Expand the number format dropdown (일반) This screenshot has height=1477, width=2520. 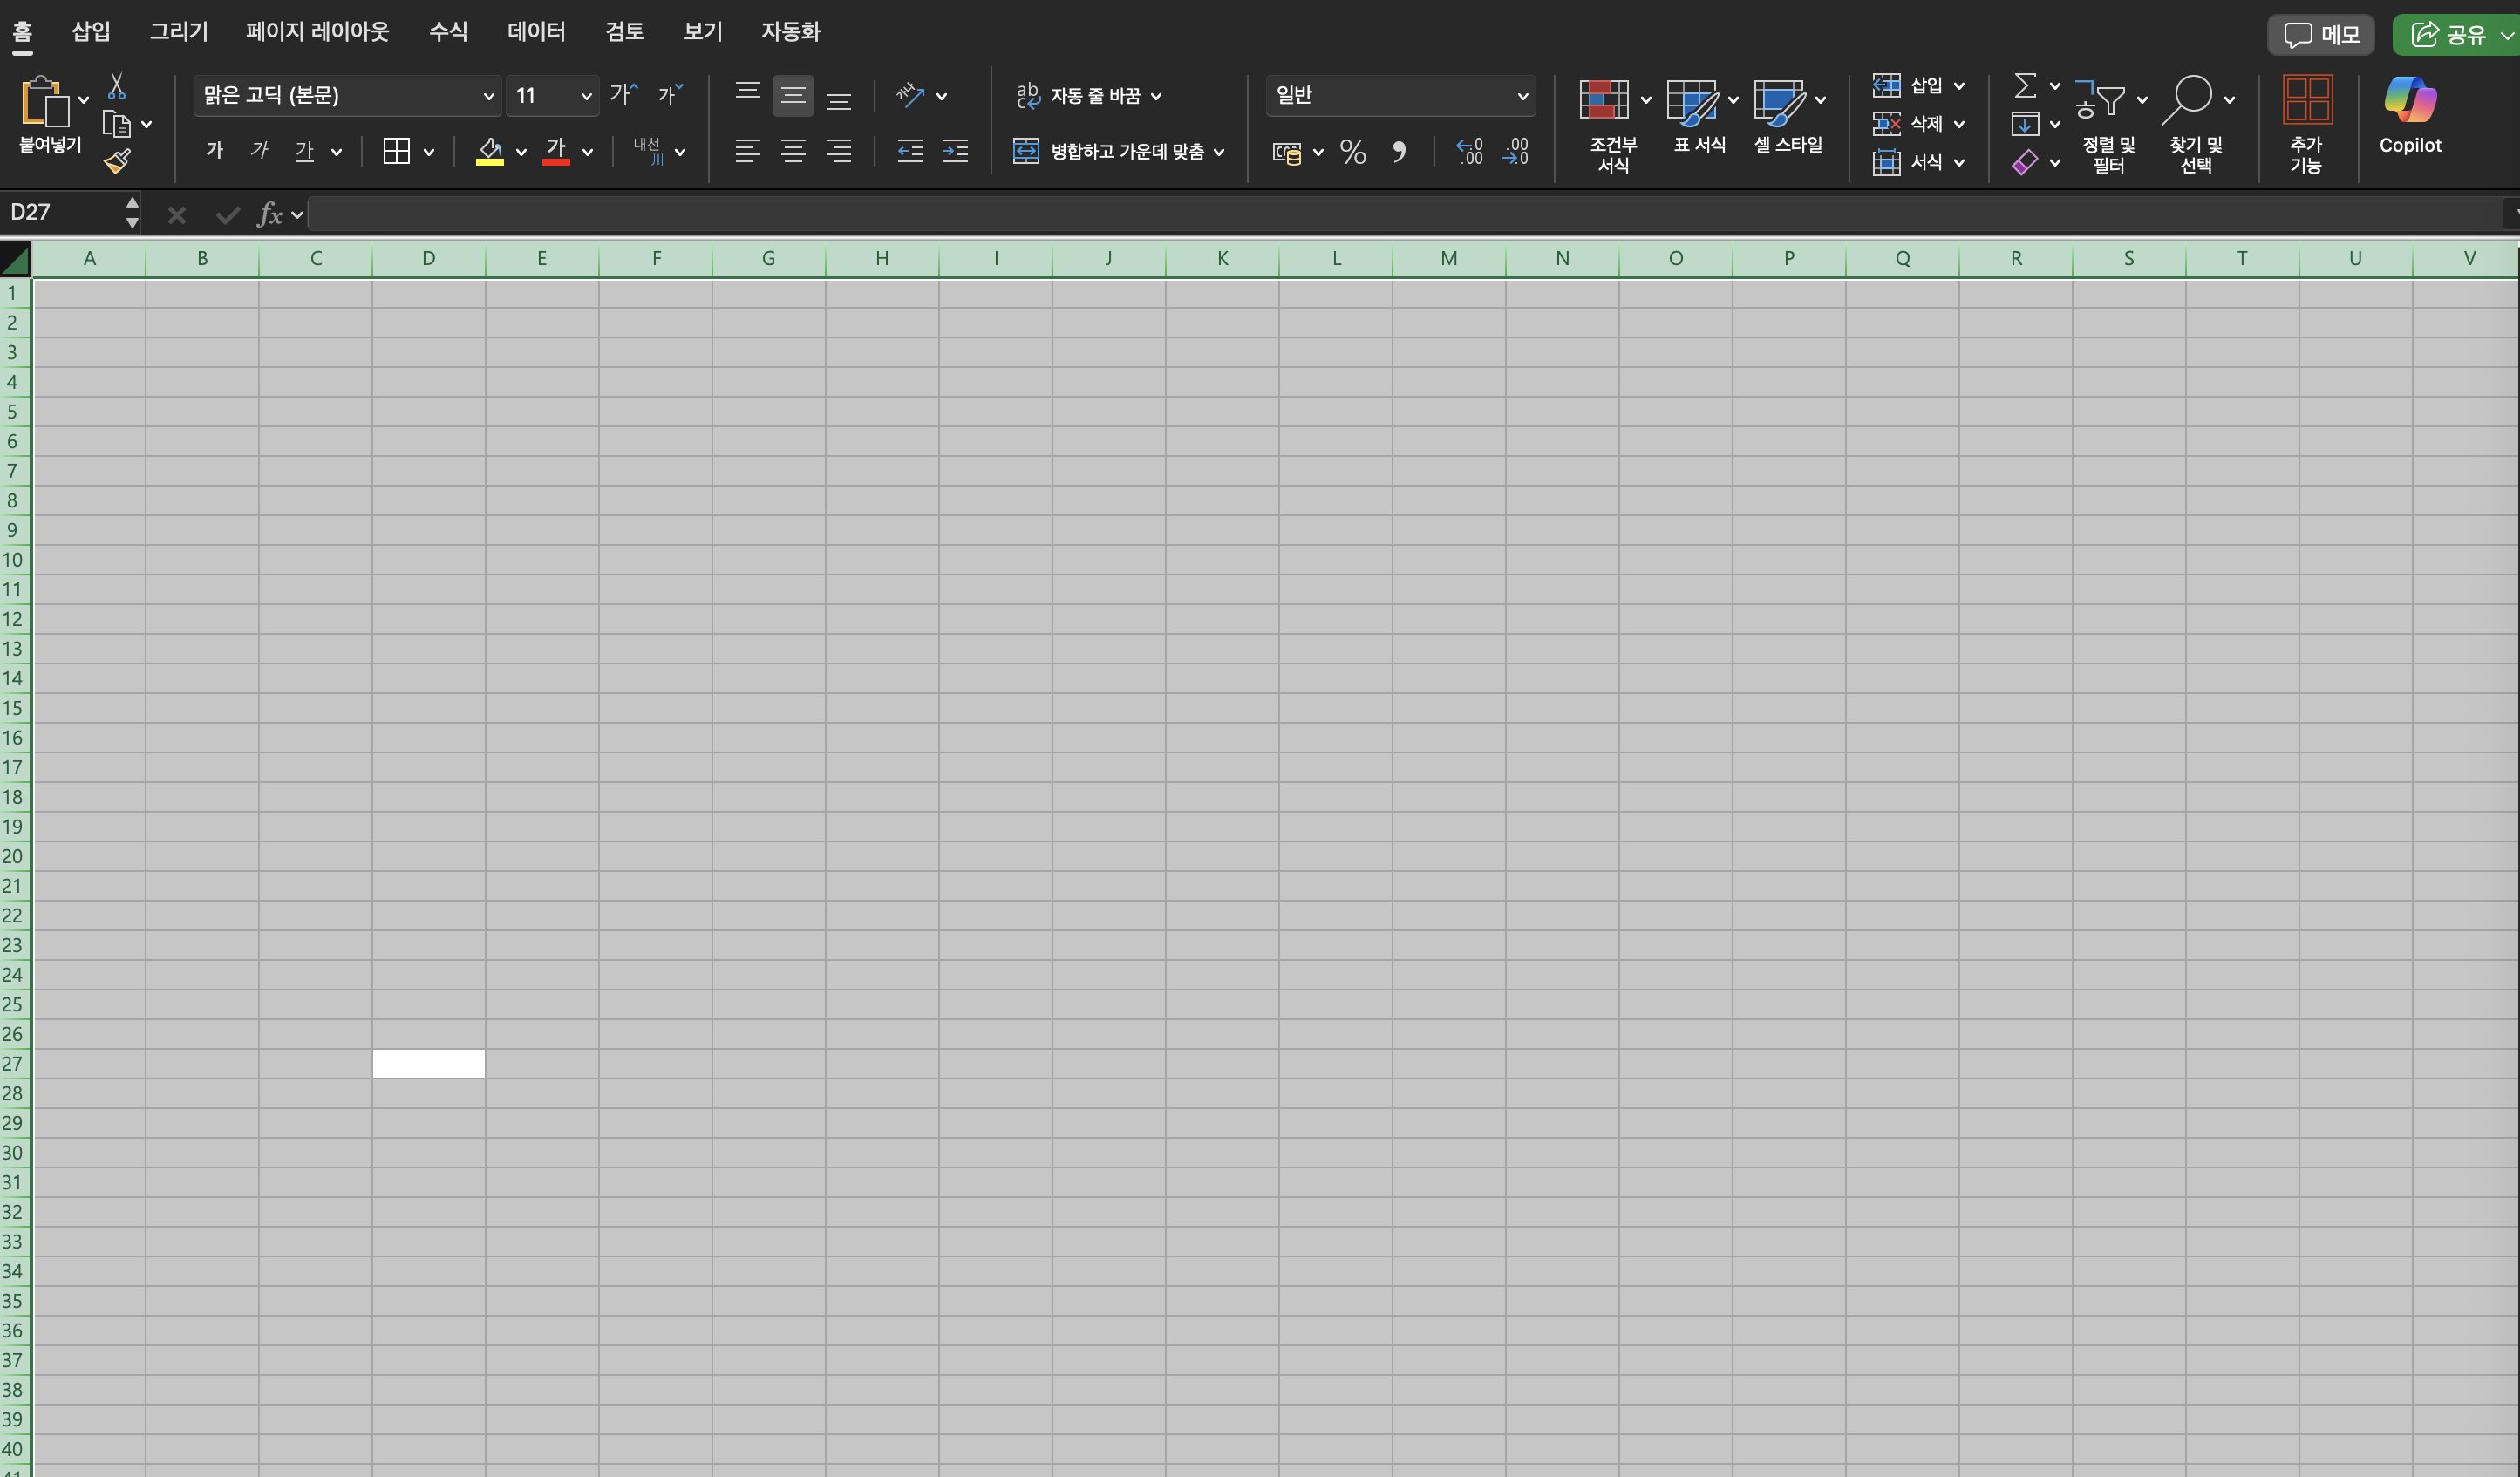point(1522,96)
